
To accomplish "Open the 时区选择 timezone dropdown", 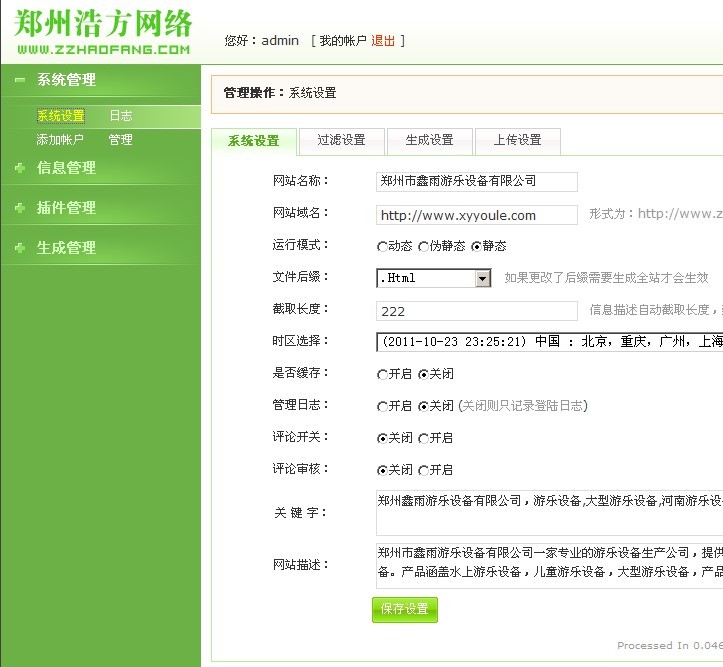I will point(548,342).
